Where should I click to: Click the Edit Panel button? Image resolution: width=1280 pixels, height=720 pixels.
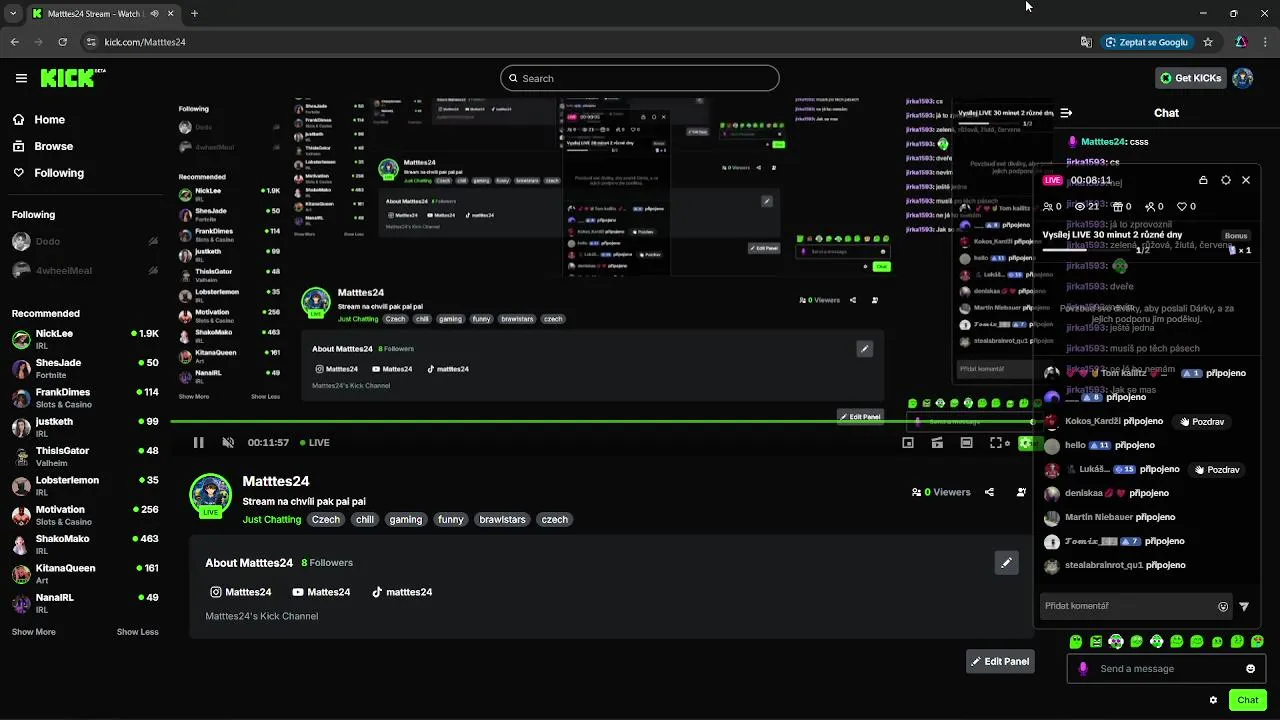(x=1000, y=661)
